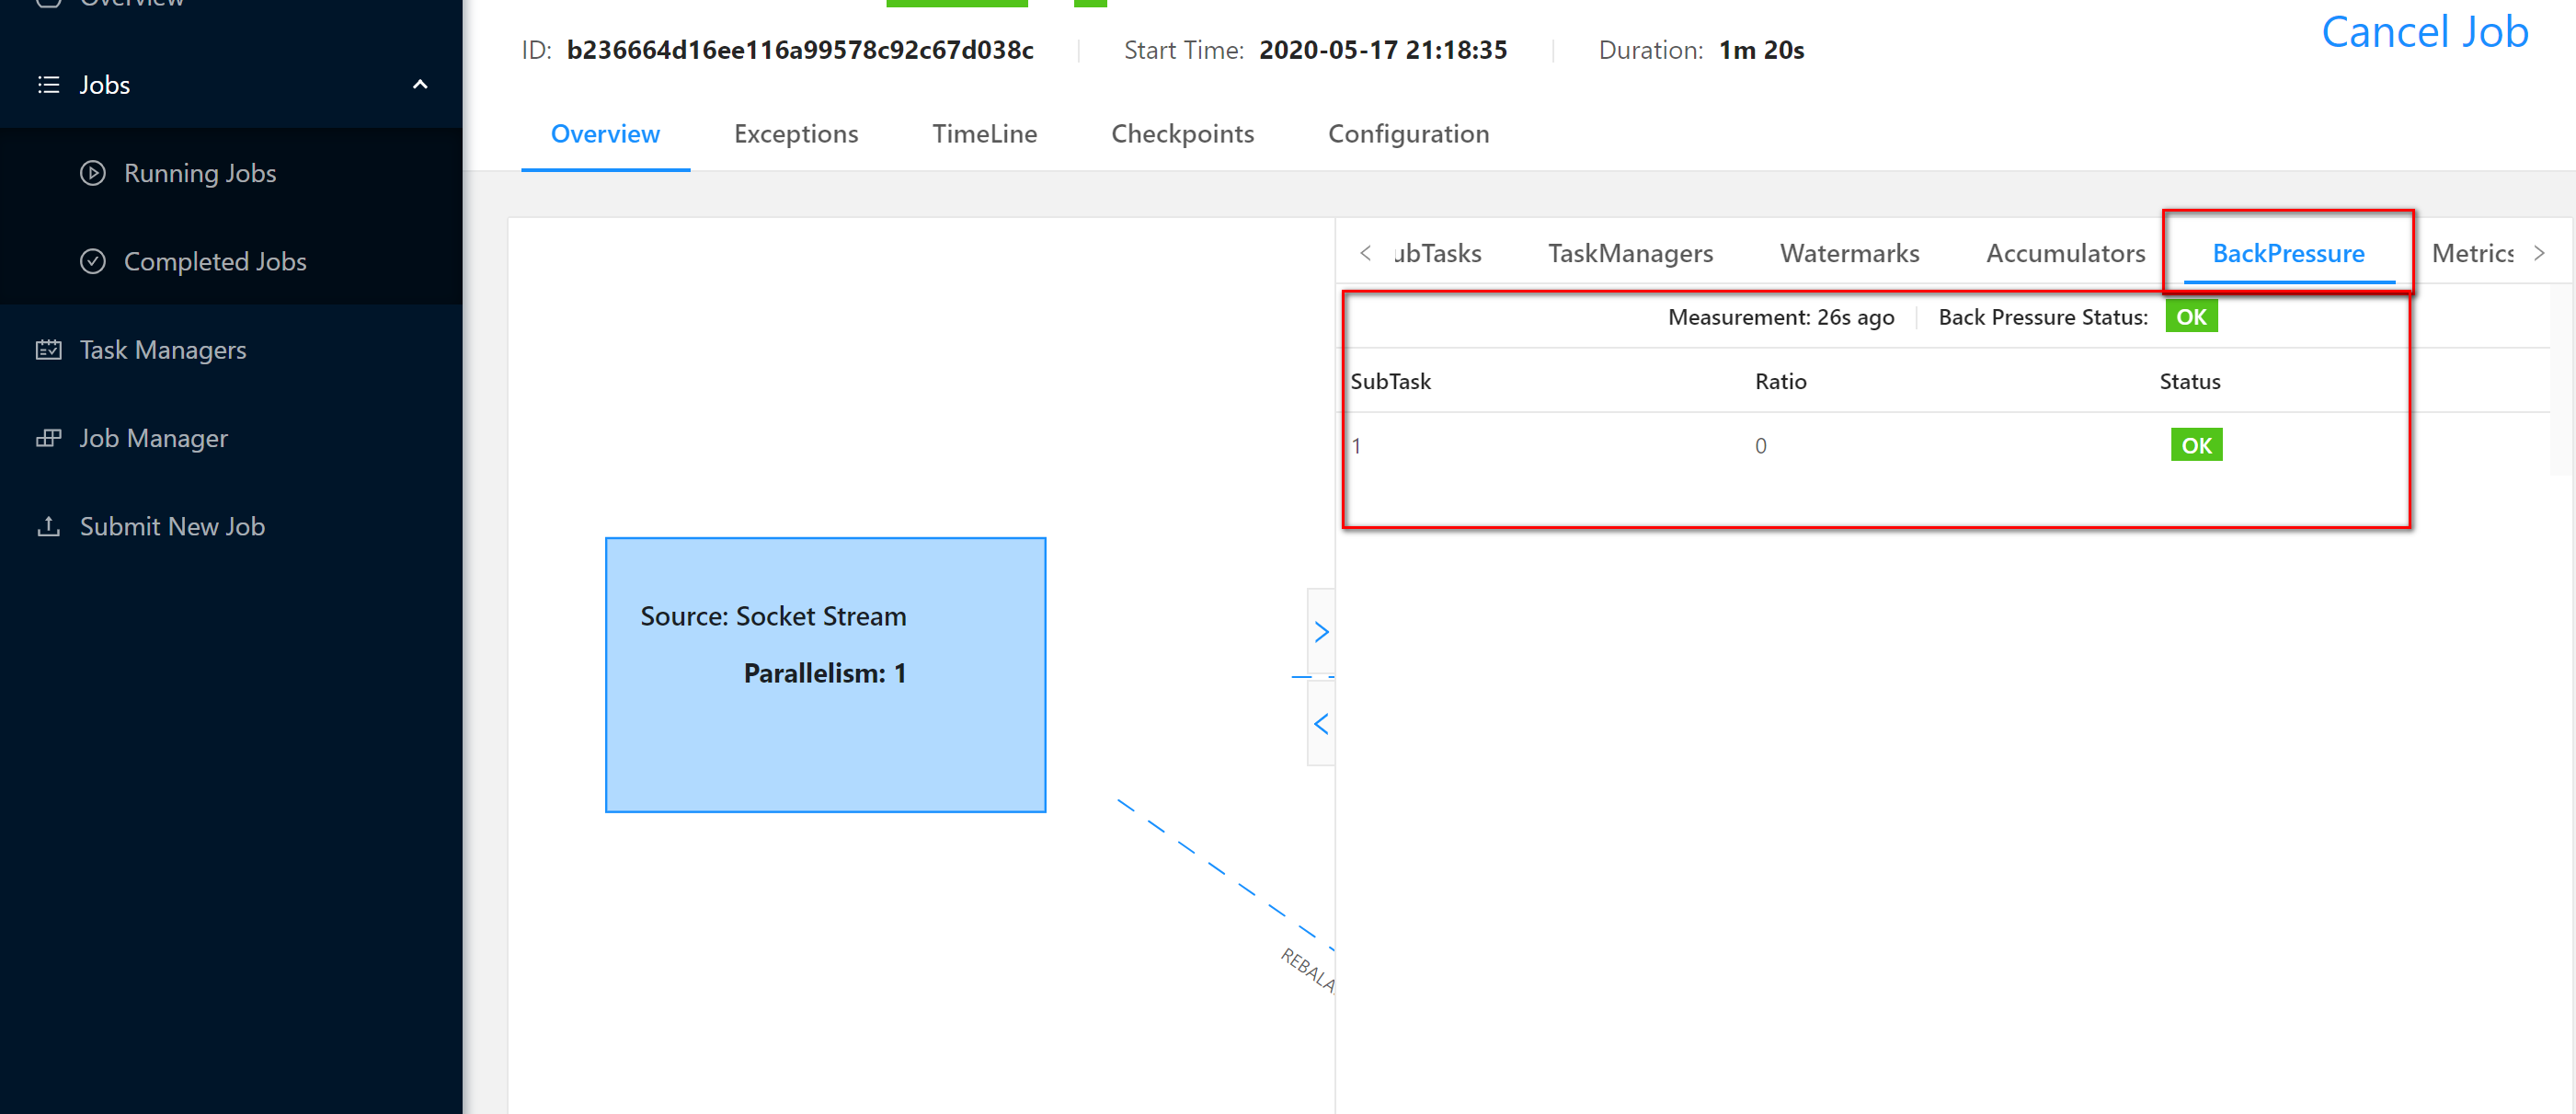Select the BackPressure tab
Viewport: 2576px width, 1114px height.
[2287, 253]
